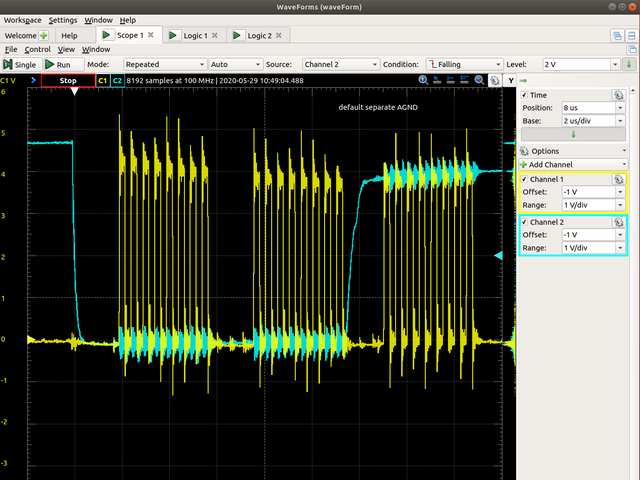The height and width of the screenshot is (480, 640).
Task: Click the Options gear icon in side panel
Action: 524,151
